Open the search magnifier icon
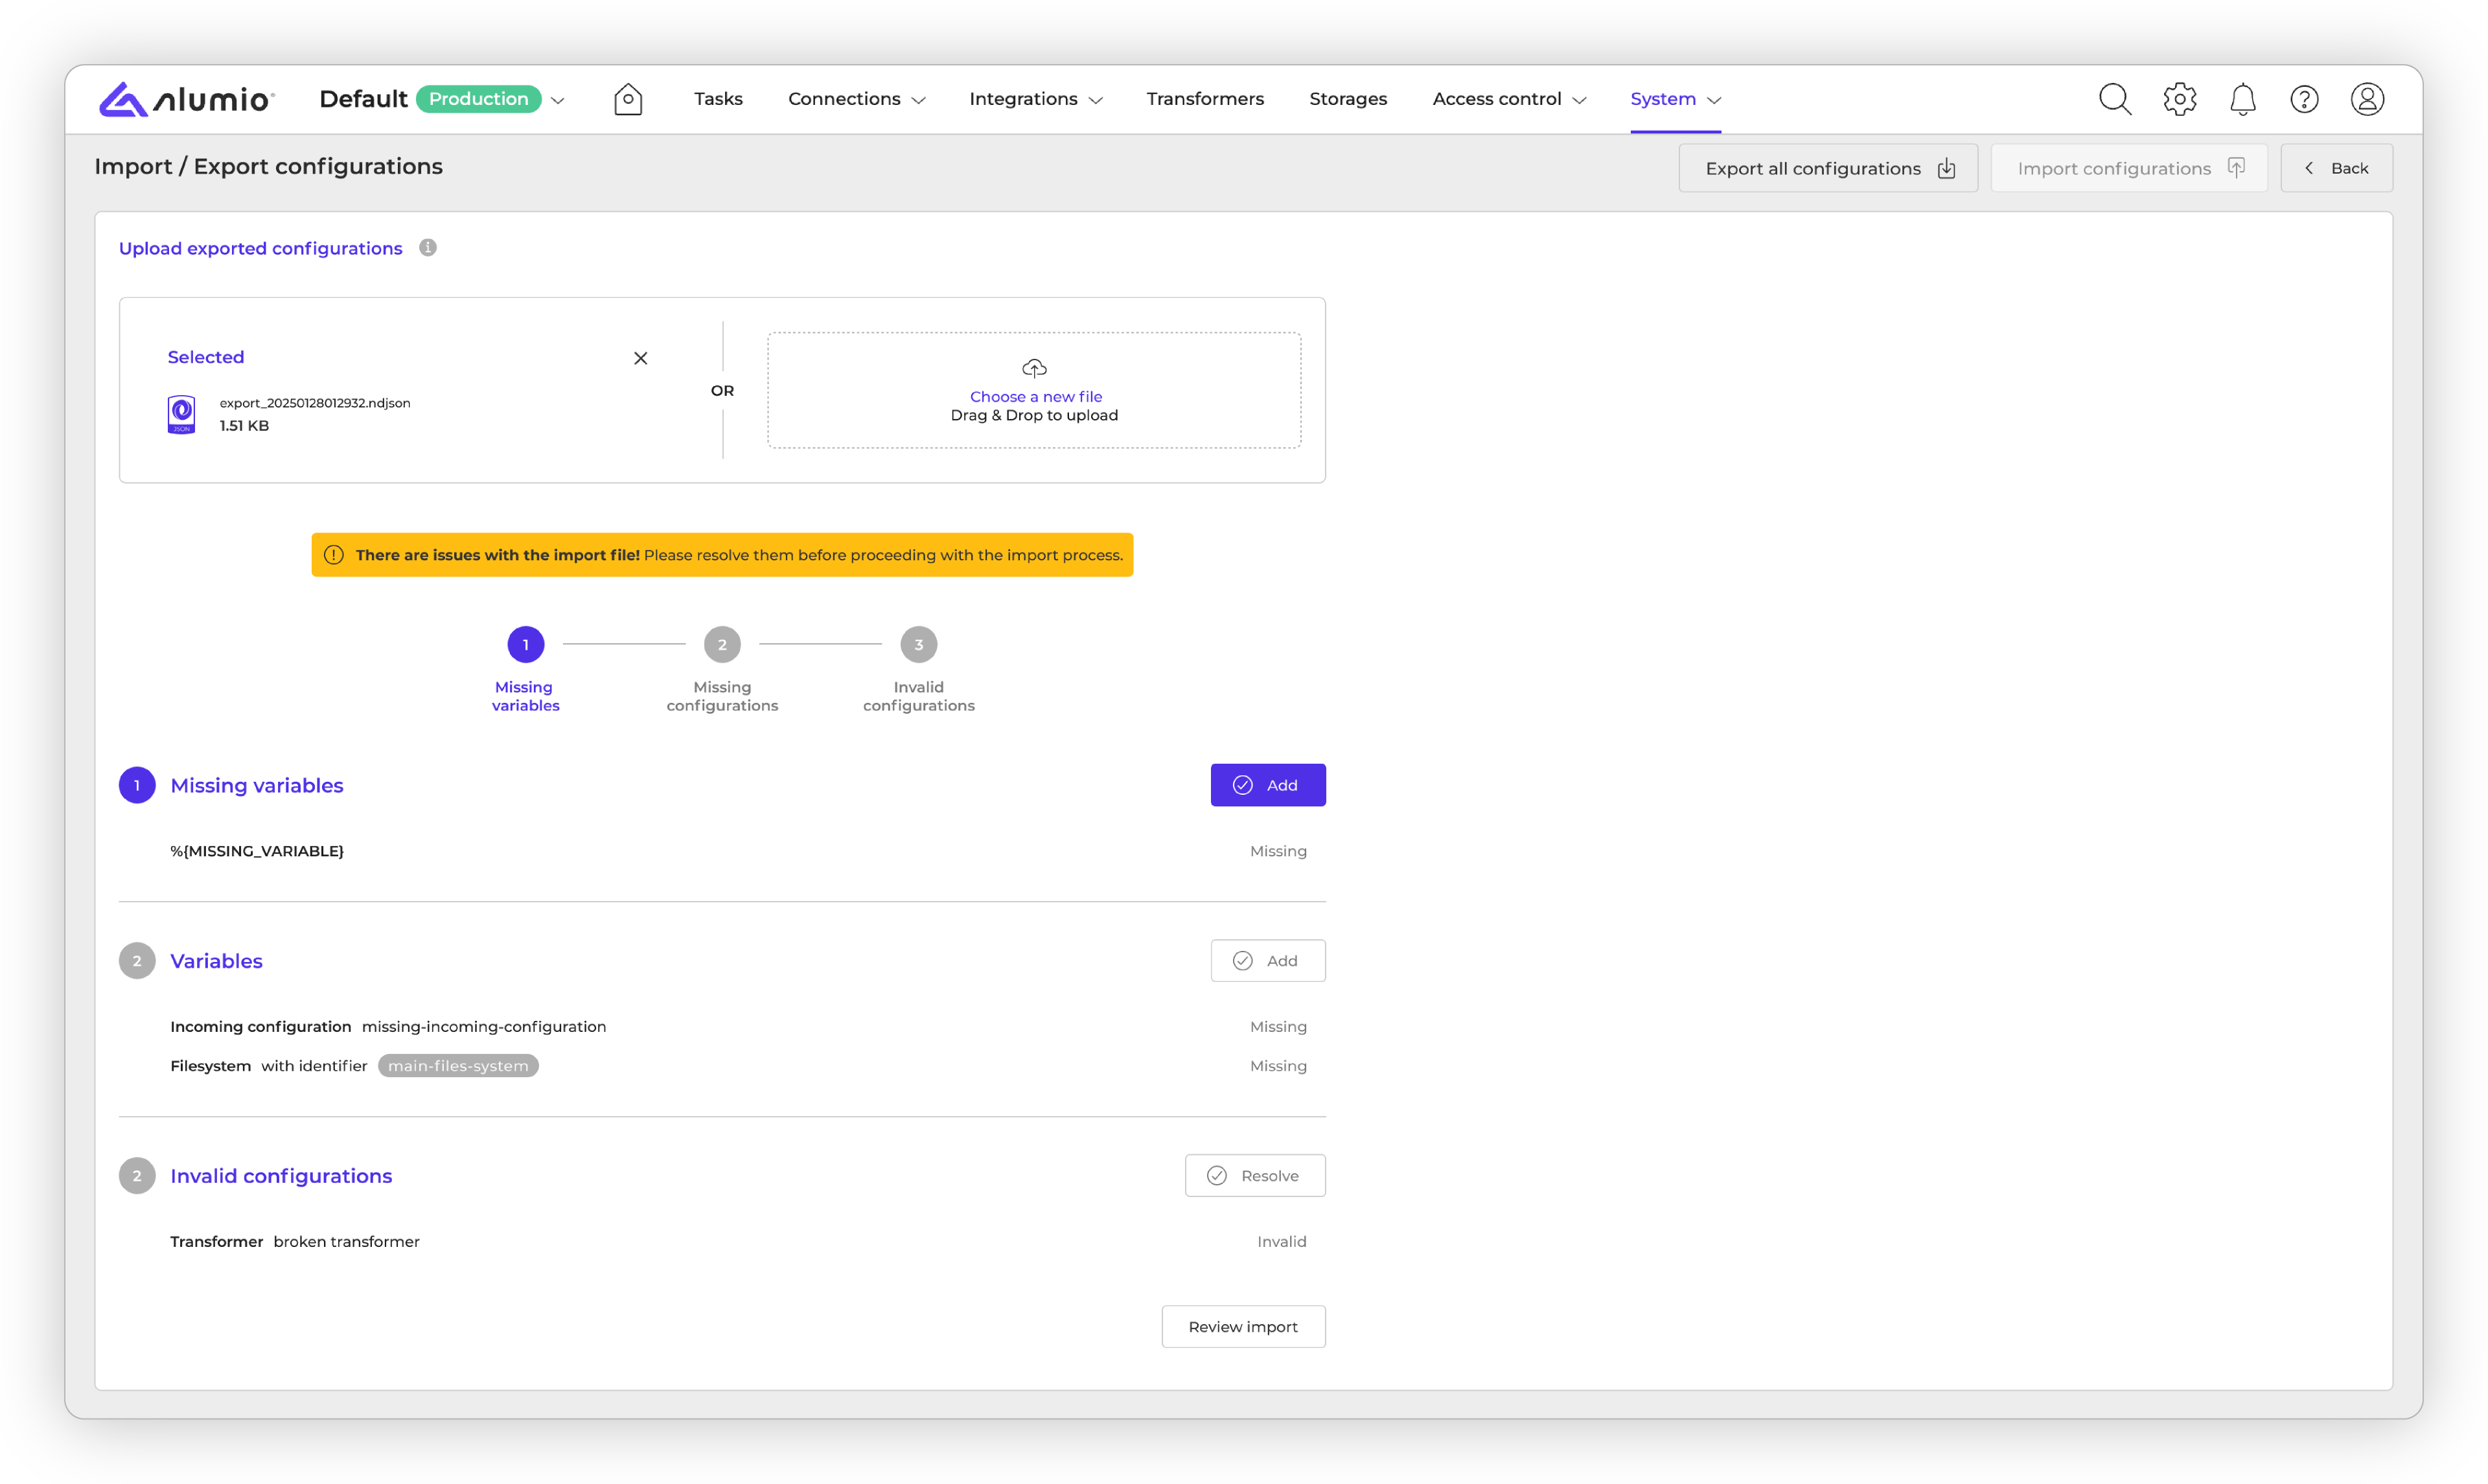This screenshot has height=1484, width=2488. point(2114,99)
